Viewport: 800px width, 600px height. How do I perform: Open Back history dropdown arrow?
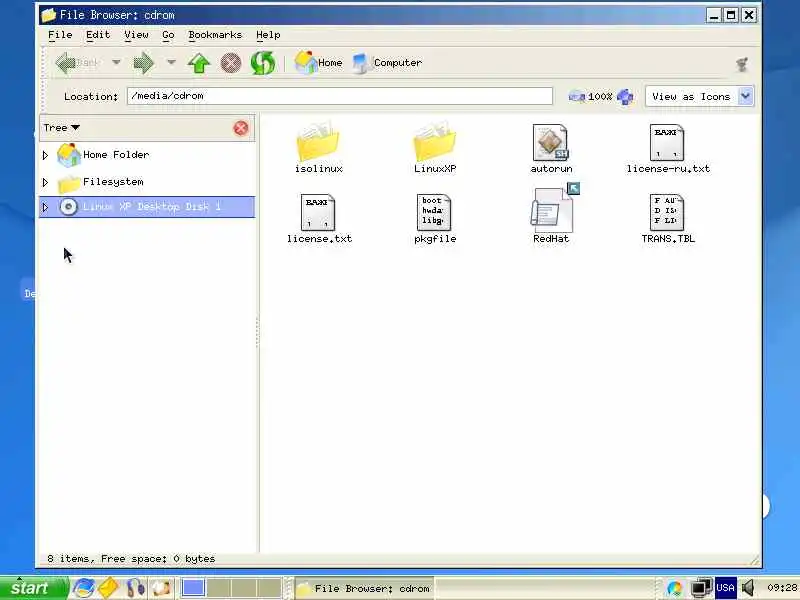point(116,63)
